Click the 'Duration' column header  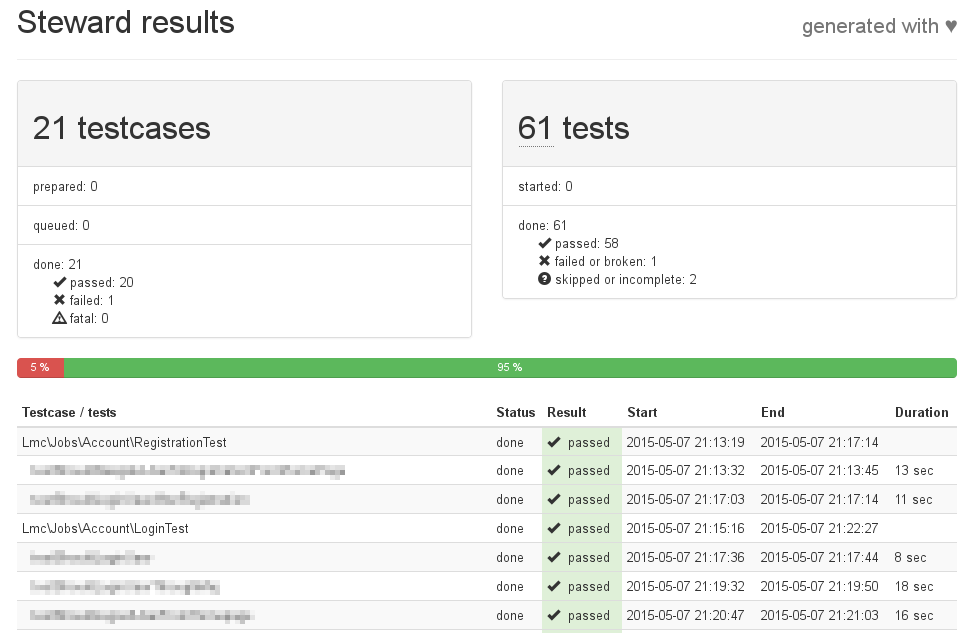pyautogui.click(x=921, y=412)
